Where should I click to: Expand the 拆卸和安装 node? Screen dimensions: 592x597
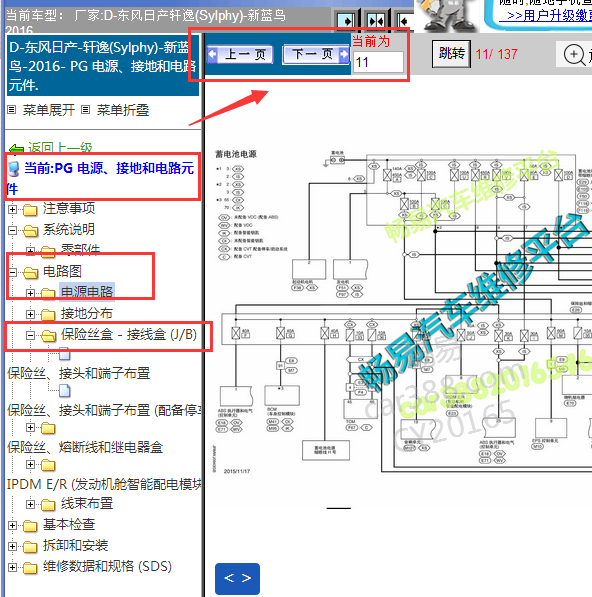(12, 547)
